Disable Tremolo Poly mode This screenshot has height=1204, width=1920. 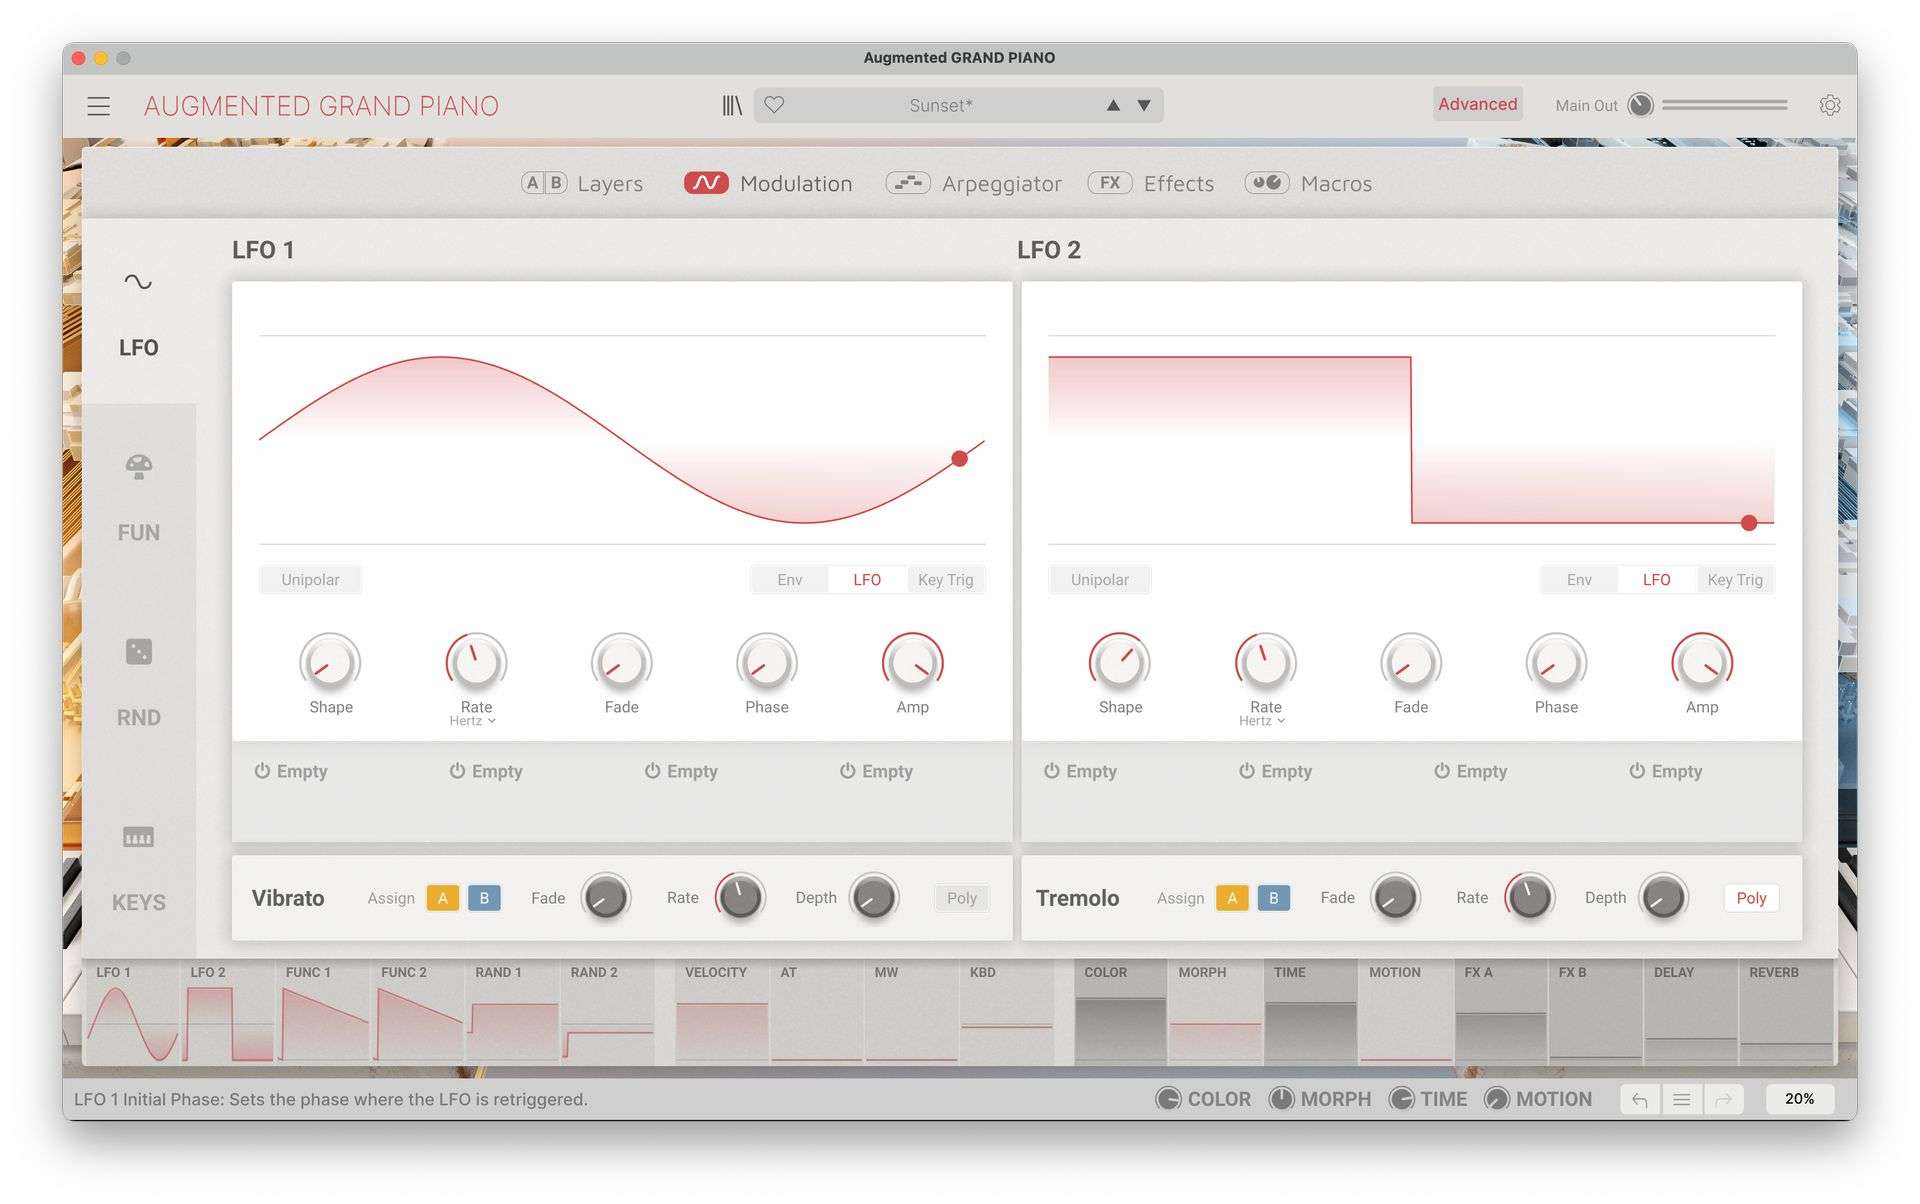pos(1751,898)
